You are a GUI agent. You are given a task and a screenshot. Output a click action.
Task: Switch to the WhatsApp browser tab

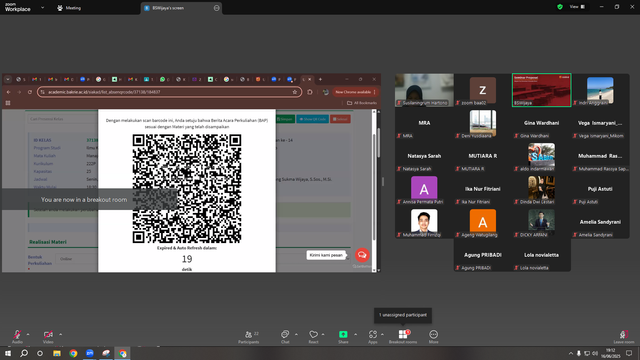click(164, 79)
